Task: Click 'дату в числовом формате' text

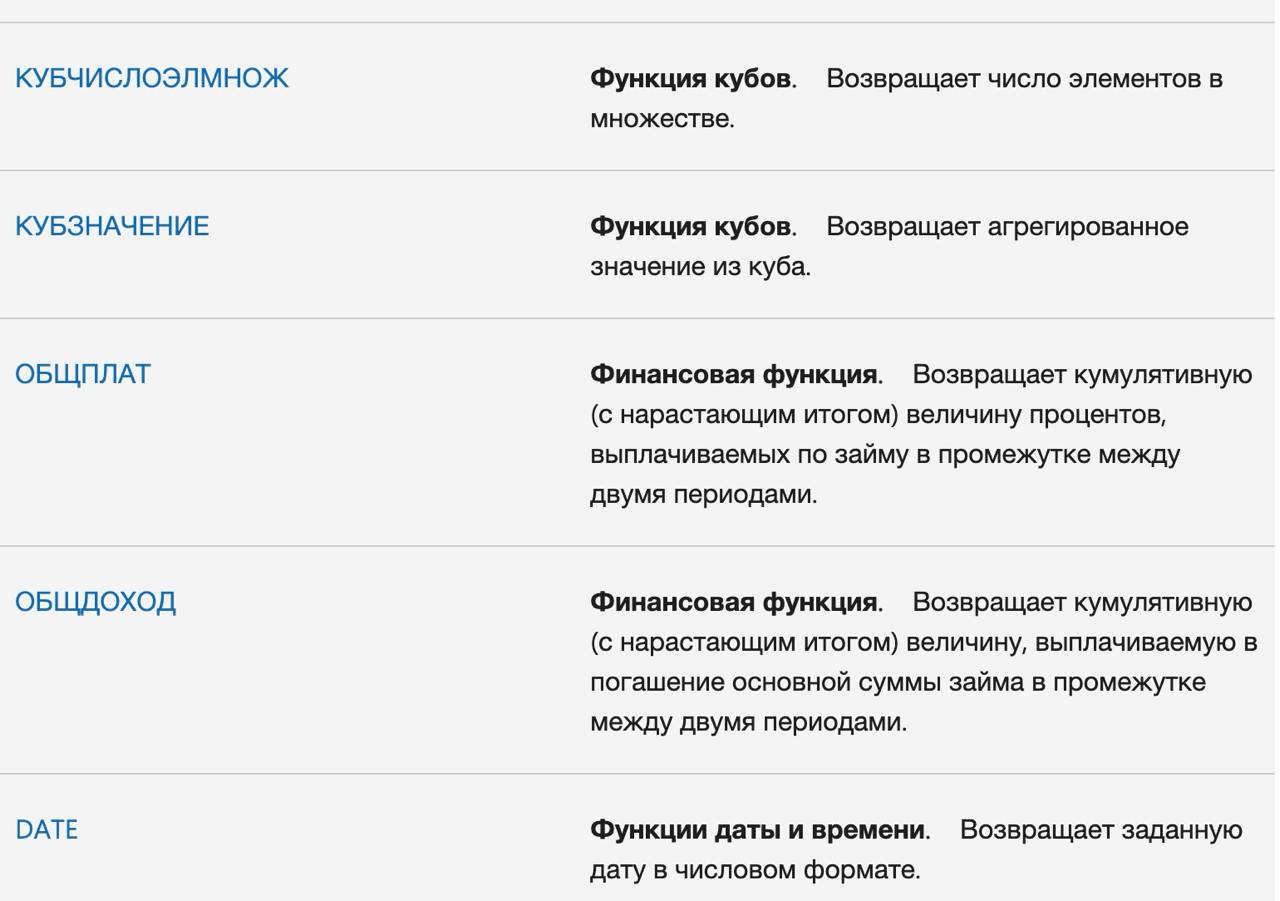Action: [753, 870]
